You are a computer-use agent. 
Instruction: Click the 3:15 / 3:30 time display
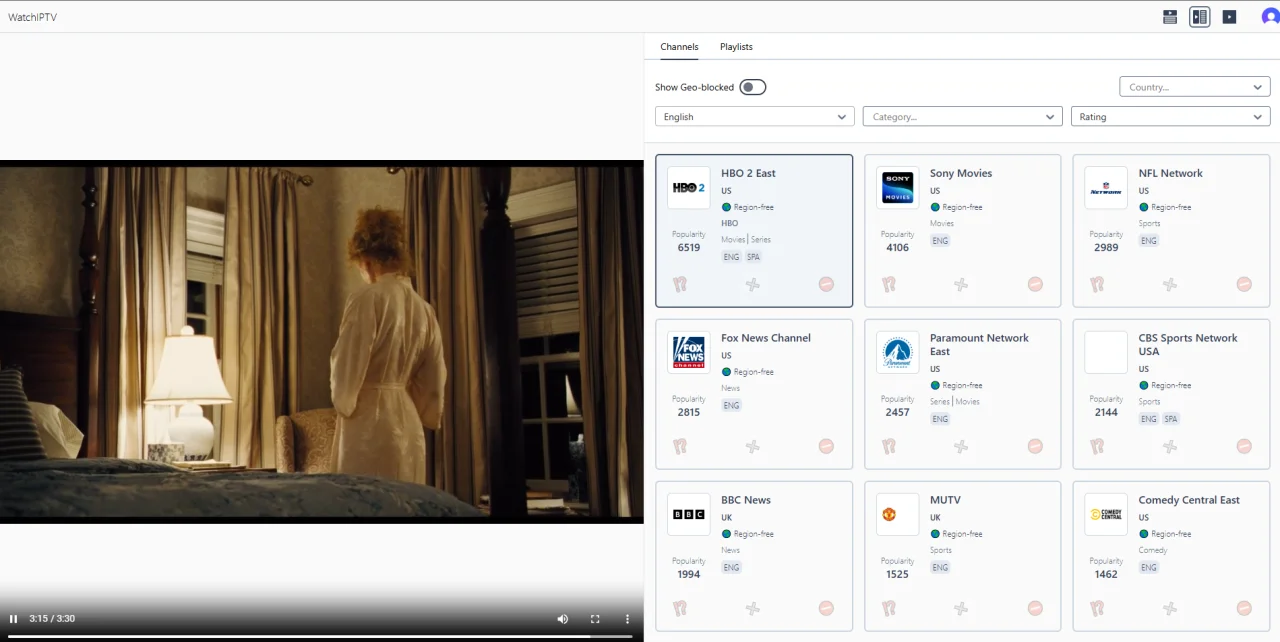52,619
